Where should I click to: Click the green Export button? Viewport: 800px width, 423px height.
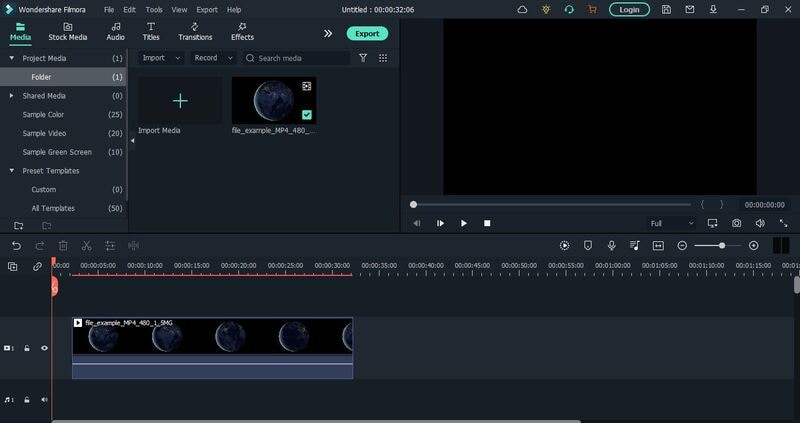367,34
